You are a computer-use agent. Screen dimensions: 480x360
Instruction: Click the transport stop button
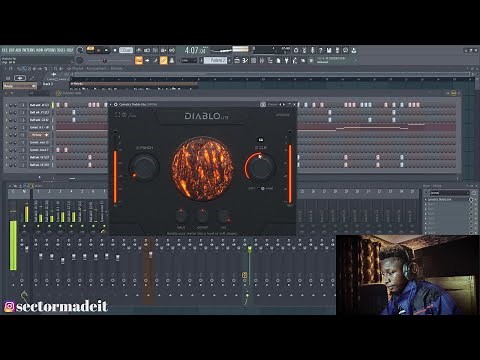pos(106,50)
